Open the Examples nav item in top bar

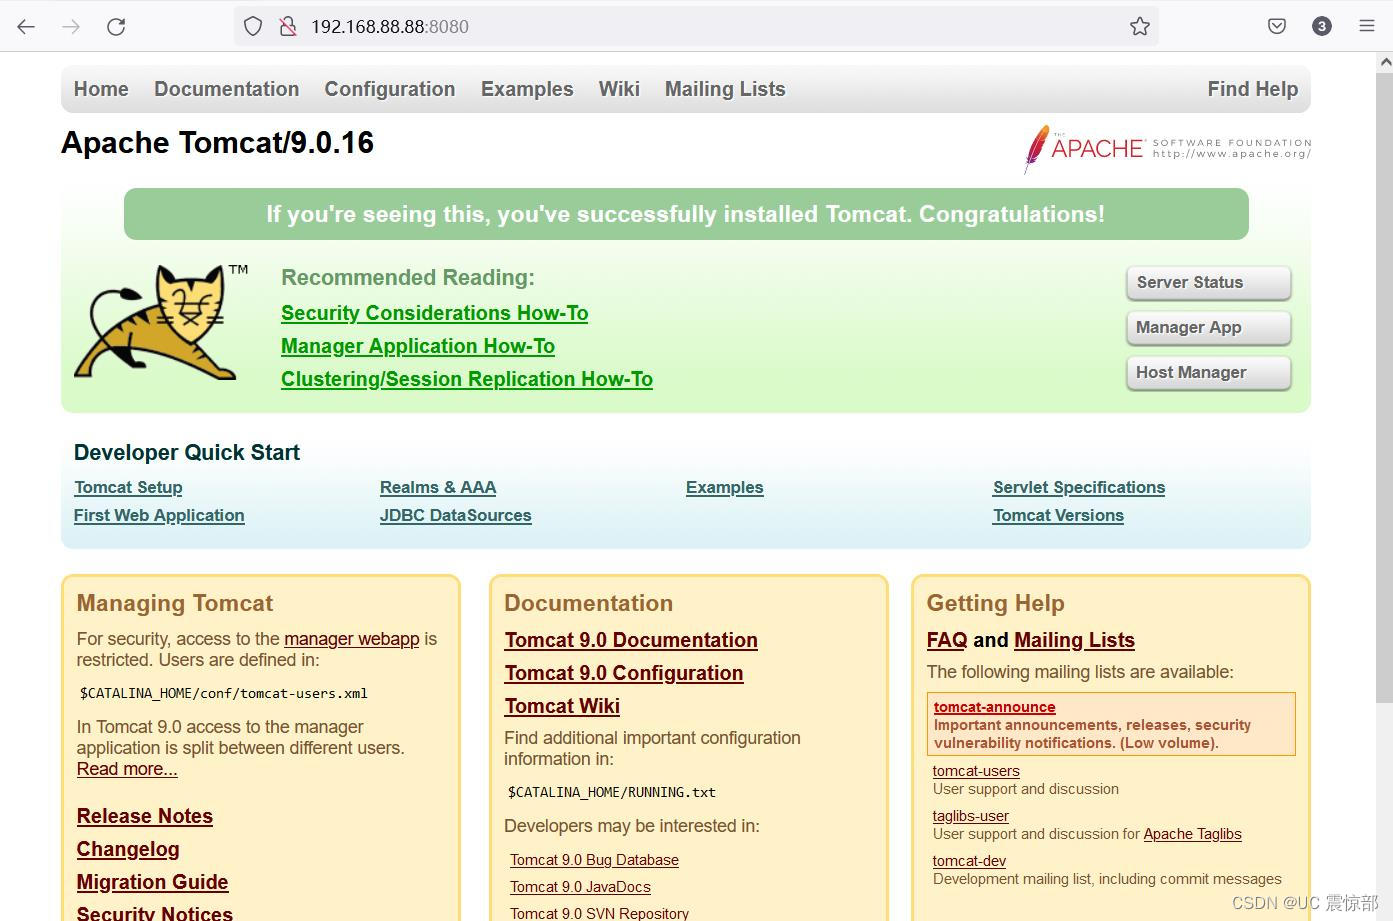coord(527,89)
